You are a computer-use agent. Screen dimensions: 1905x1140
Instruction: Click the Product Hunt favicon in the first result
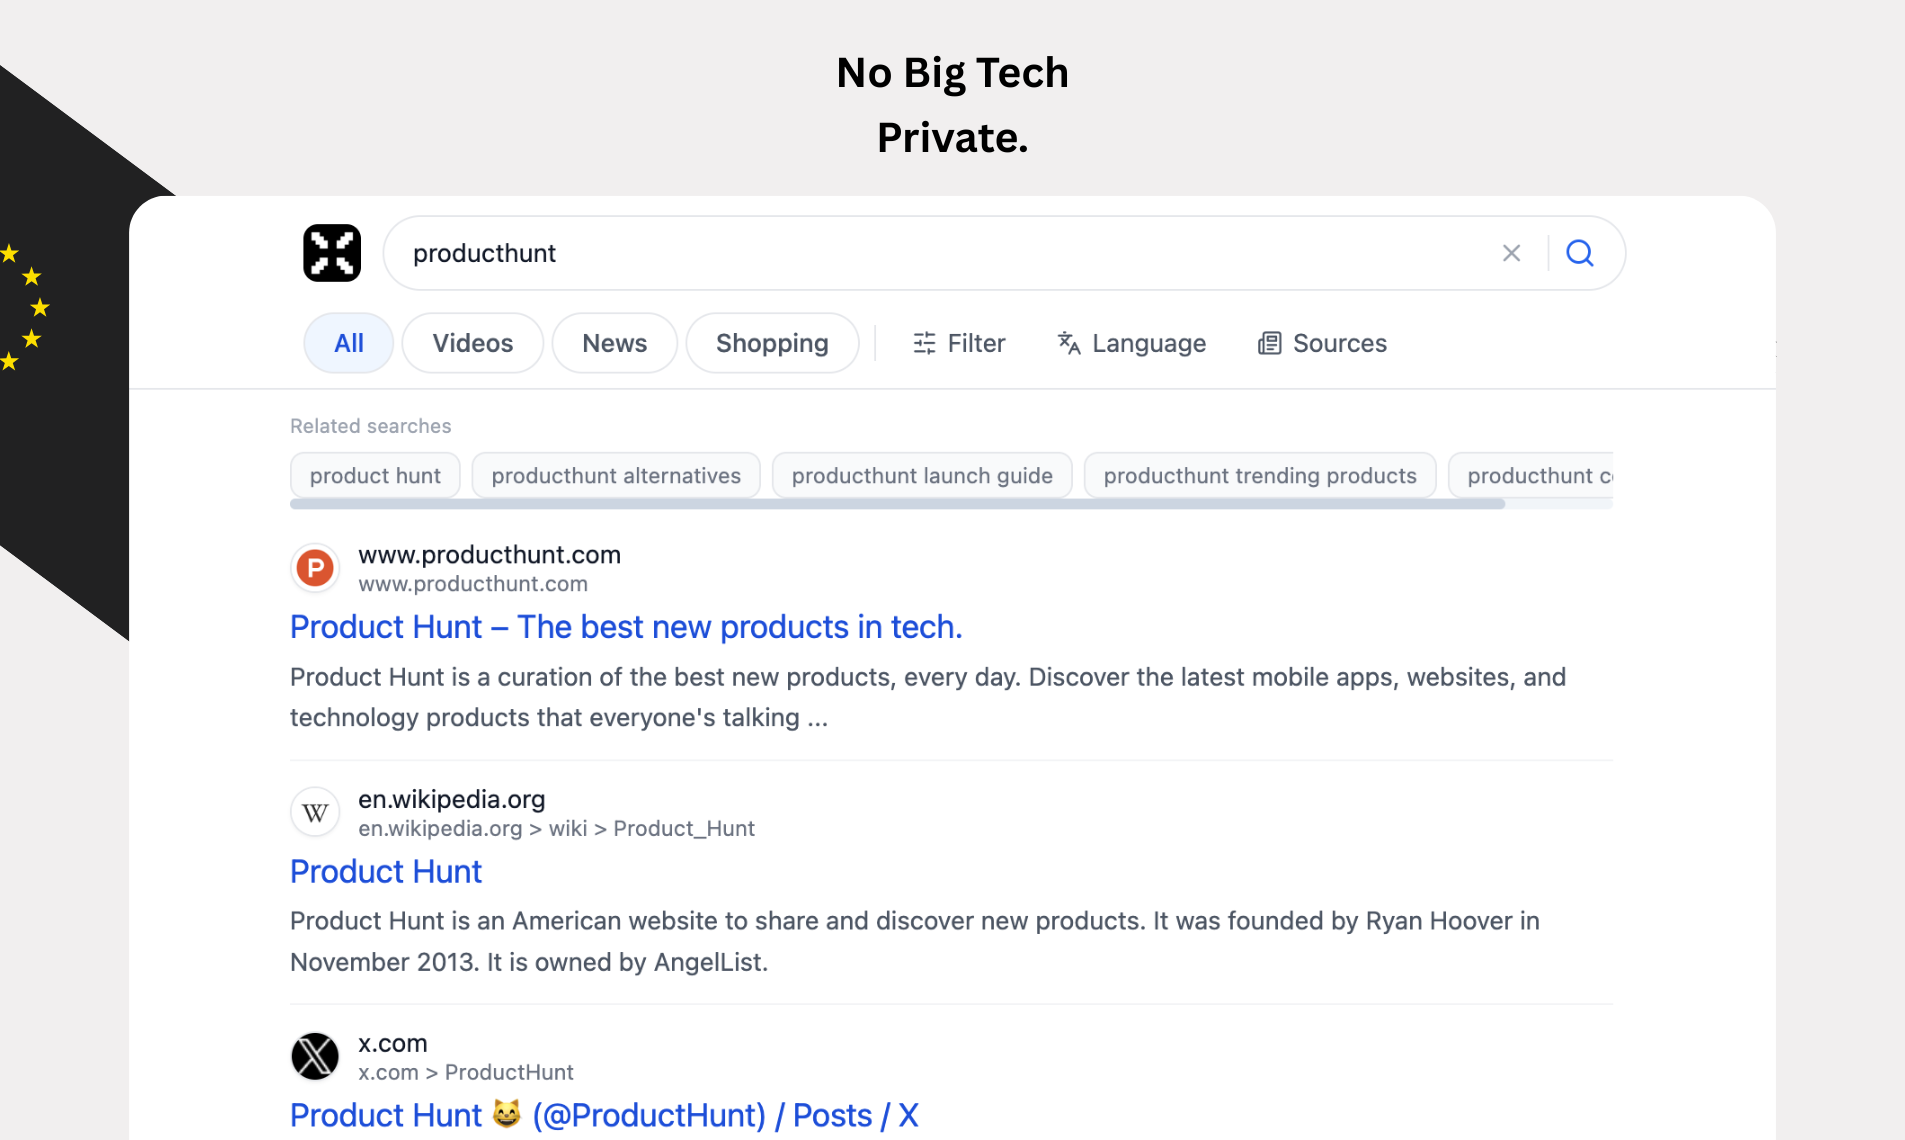pyautogui.click(x=314, y=567)
